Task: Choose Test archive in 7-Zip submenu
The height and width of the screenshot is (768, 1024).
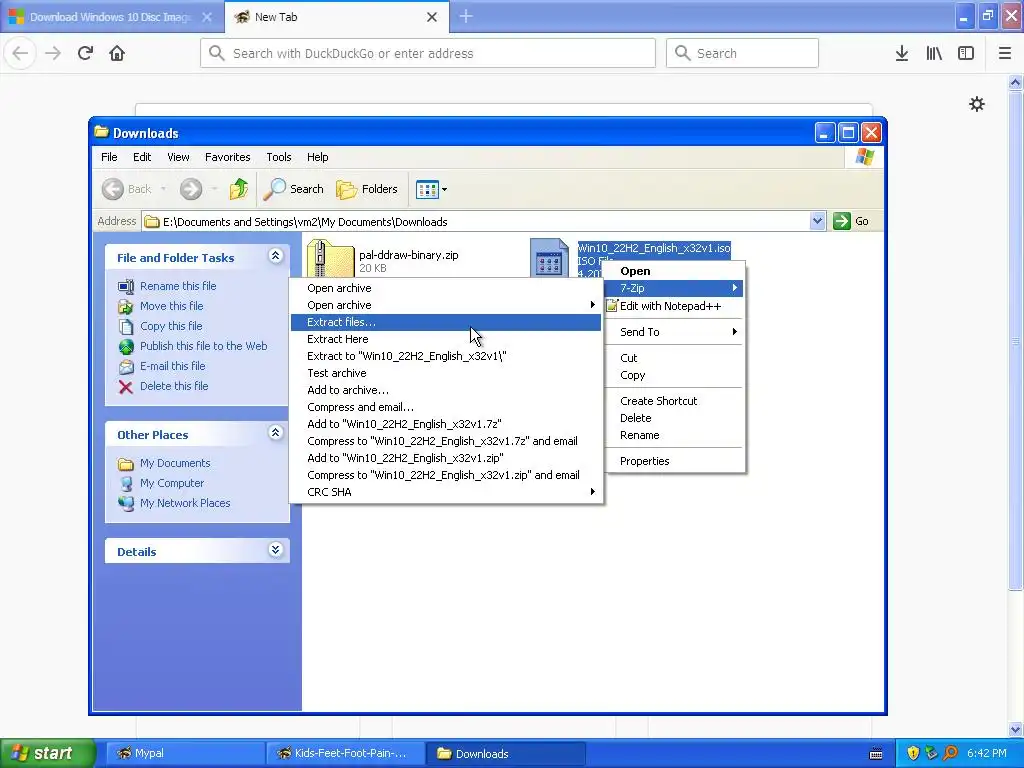Action: 445,373
